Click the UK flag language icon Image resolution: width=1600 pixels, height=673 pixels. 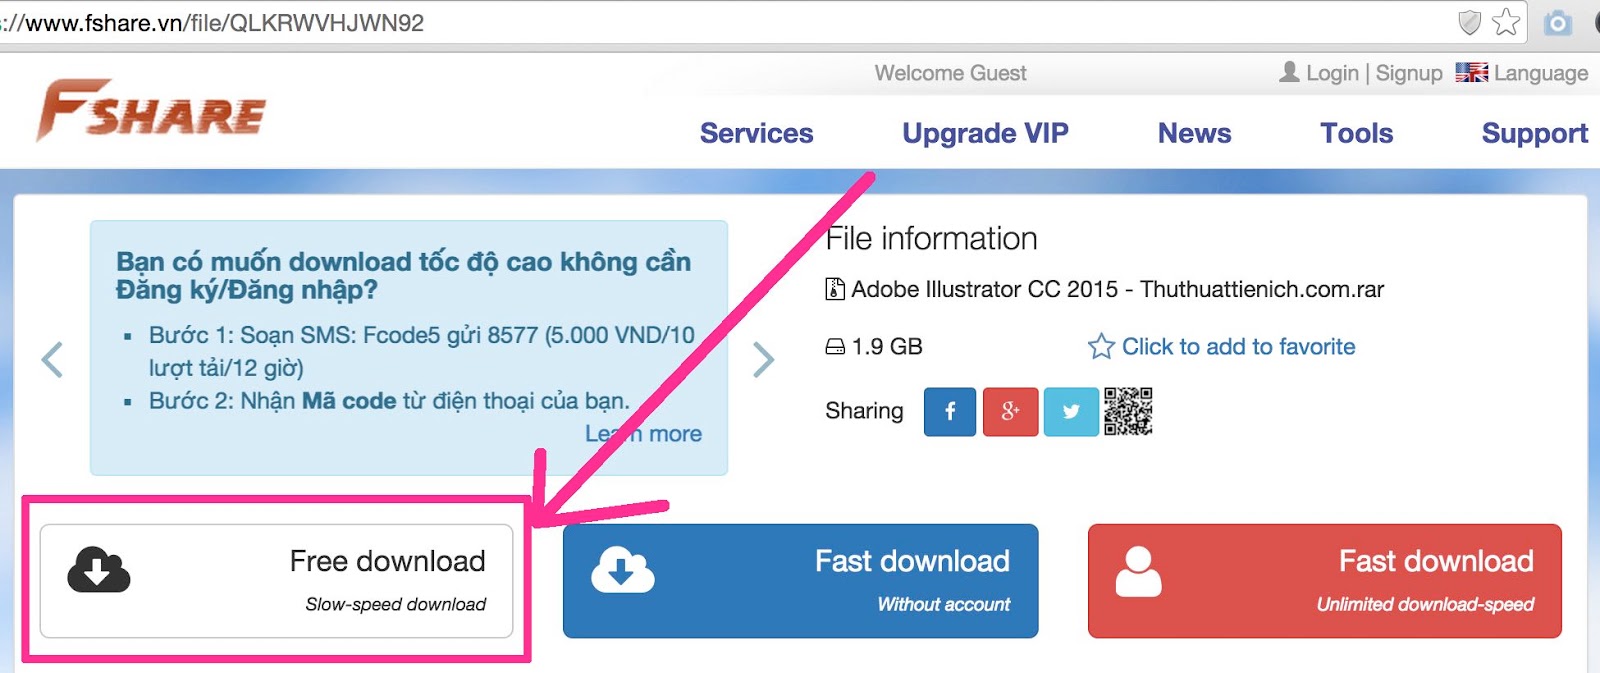pos(1471,72)
